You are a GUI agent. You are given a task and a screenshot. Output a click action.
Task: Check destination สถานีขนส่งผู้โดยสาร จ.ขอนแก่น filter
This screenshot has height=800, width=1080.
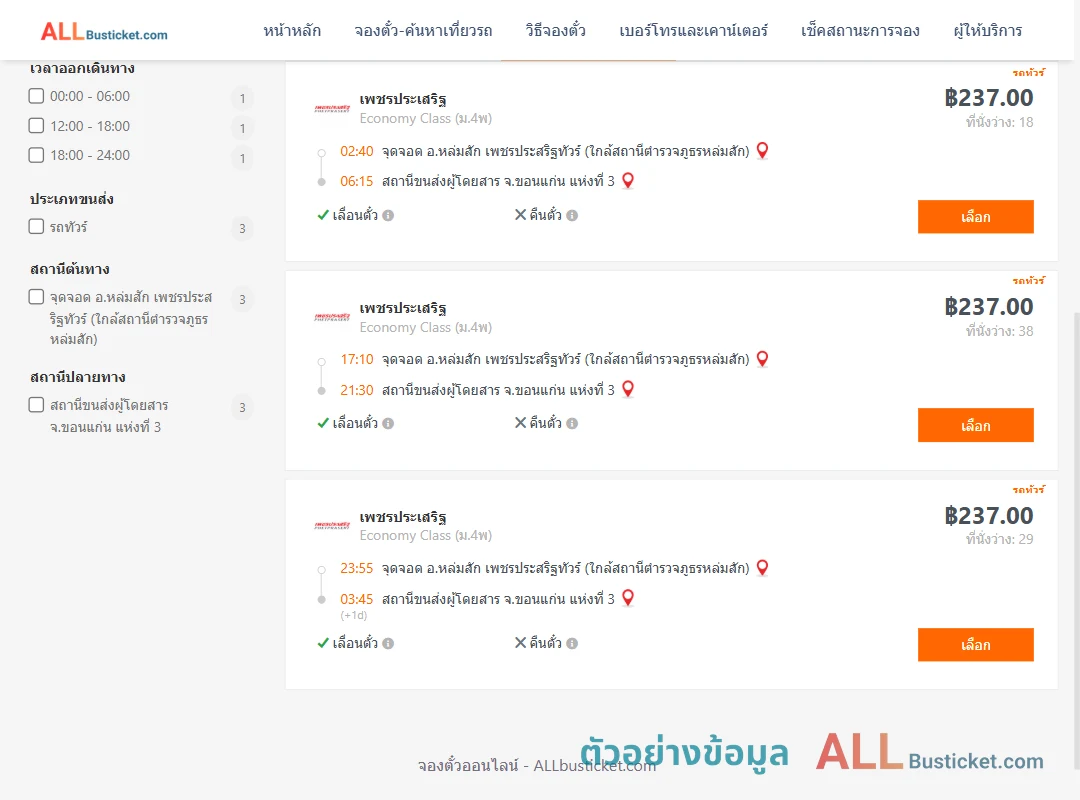click(x=36, y=405)
